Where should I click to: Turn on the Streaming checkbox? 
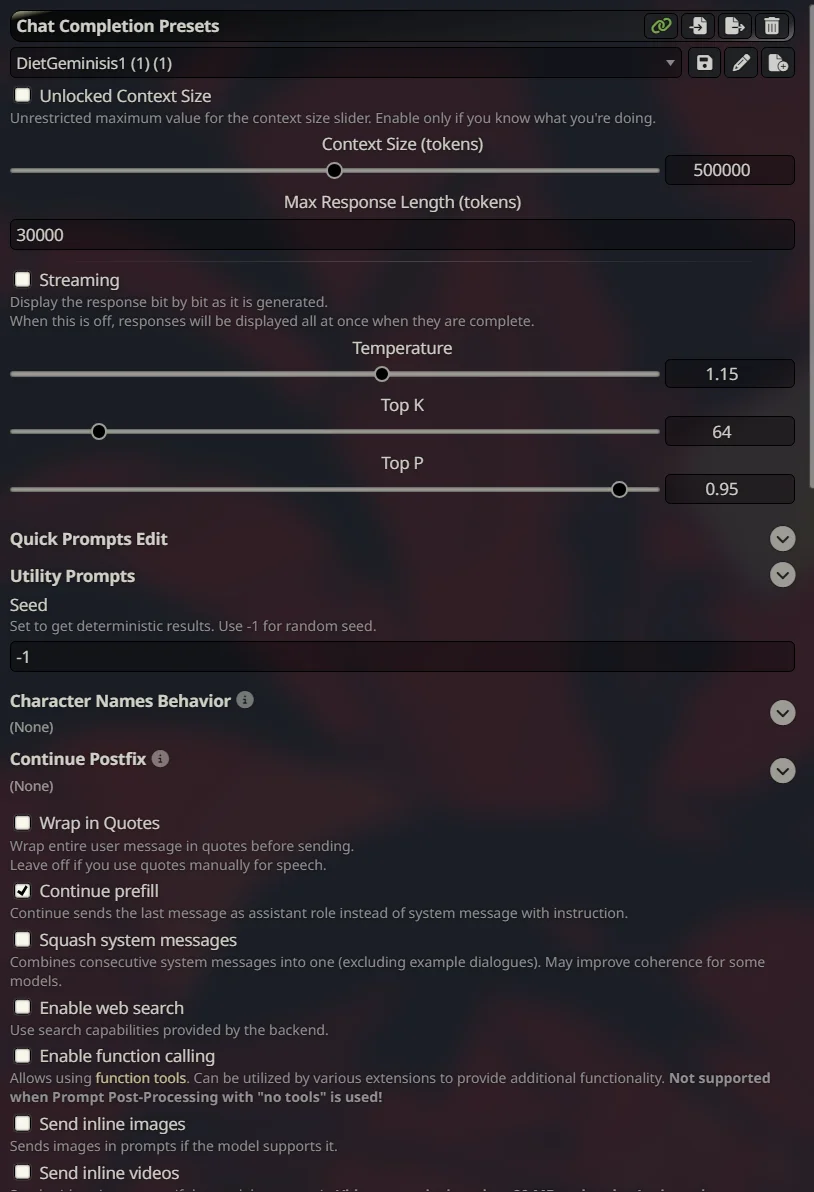pyautogui.click(x=22, y=280)
